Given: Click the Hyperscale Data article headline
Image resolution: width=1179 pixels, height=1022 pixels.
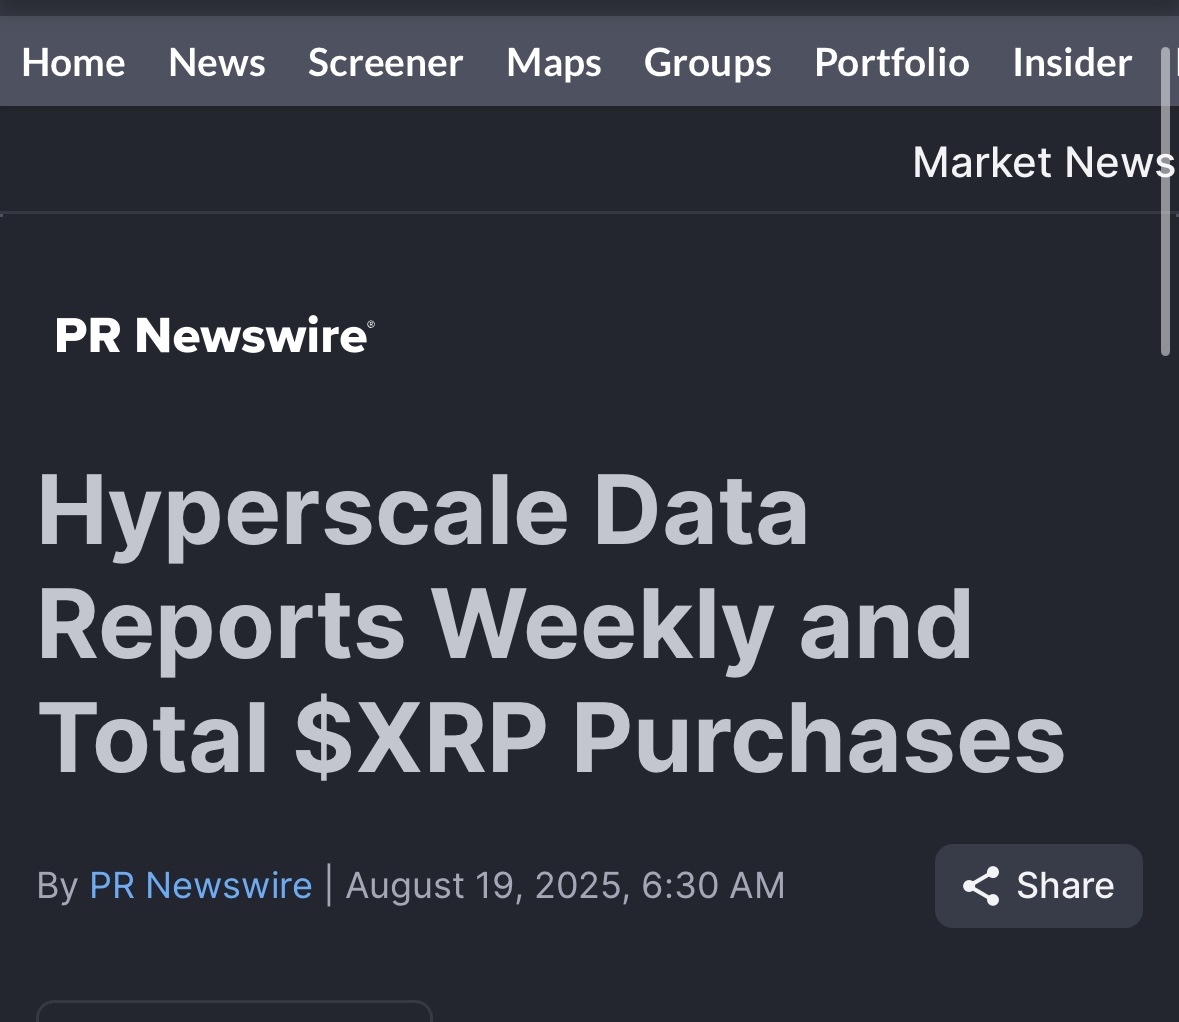Looking at the screenshot, I should [x=551, y=624].
